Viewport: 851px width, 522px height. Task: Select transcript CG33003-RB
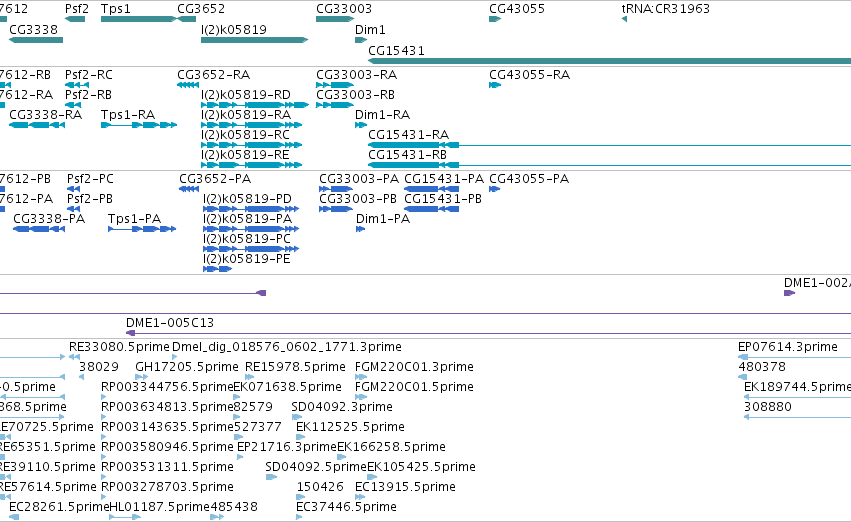click(x=355, y=95)
